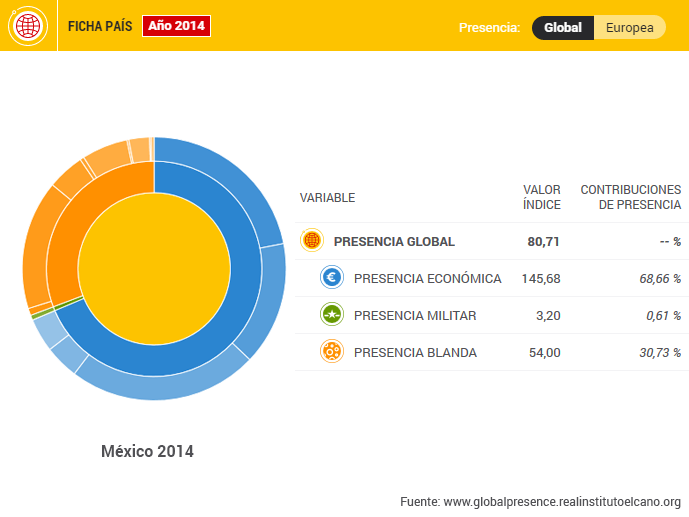Click the globe logo icon in header

coord(28,26)
